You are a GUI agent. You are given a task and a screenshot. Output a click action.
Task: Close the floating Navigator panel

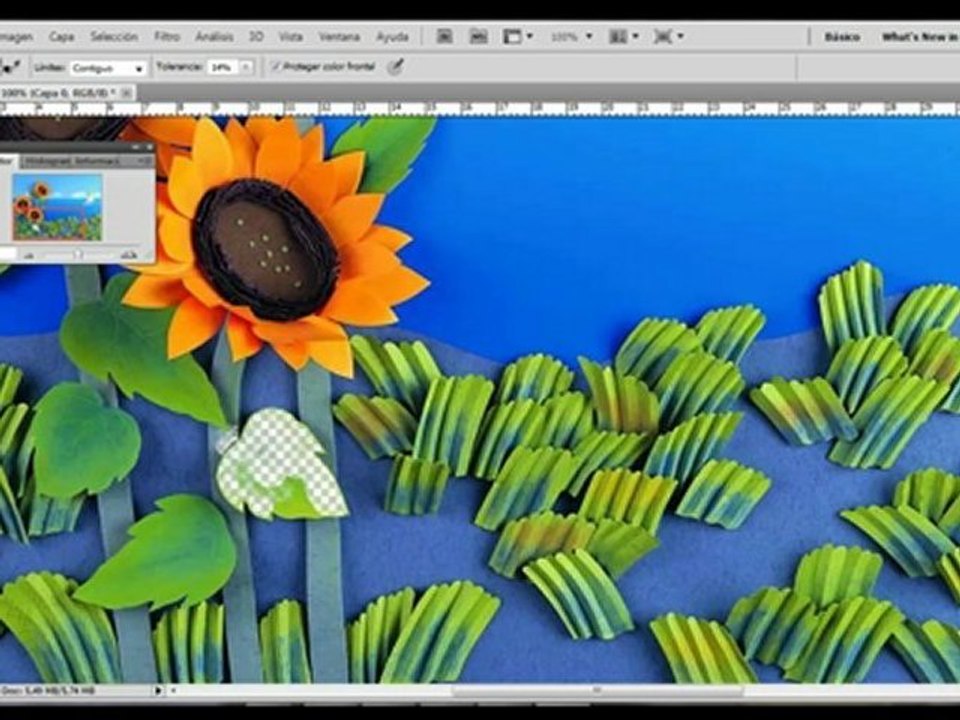click(x=149, y=147)
